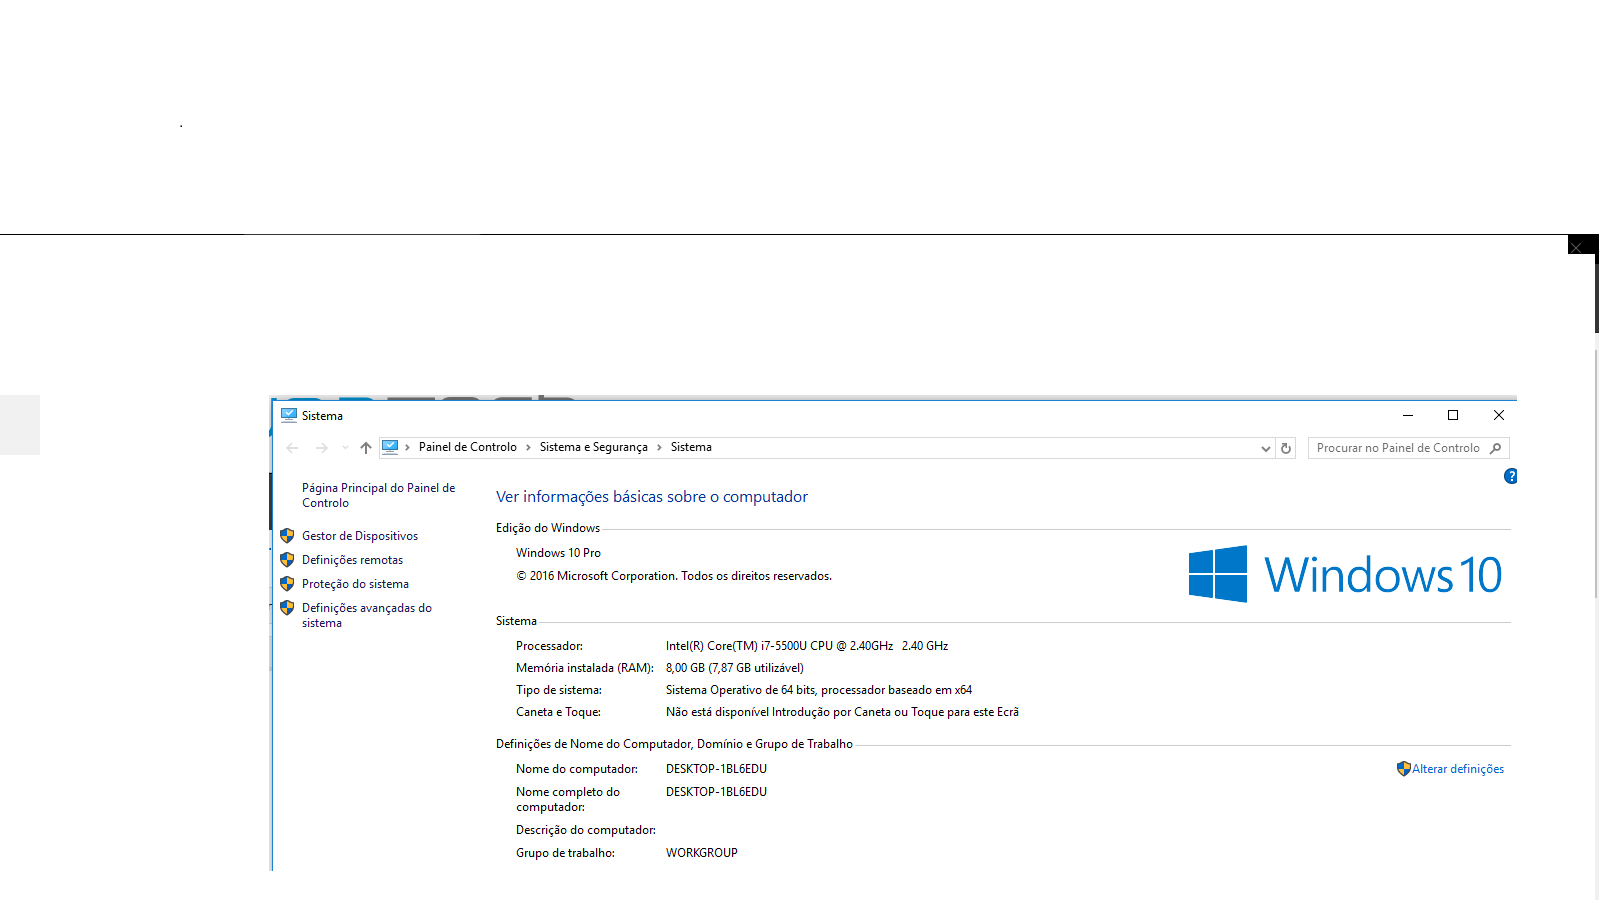The image size is (1600, 900).
Task: Go up one level with up arrow
Action: [366, 448]
